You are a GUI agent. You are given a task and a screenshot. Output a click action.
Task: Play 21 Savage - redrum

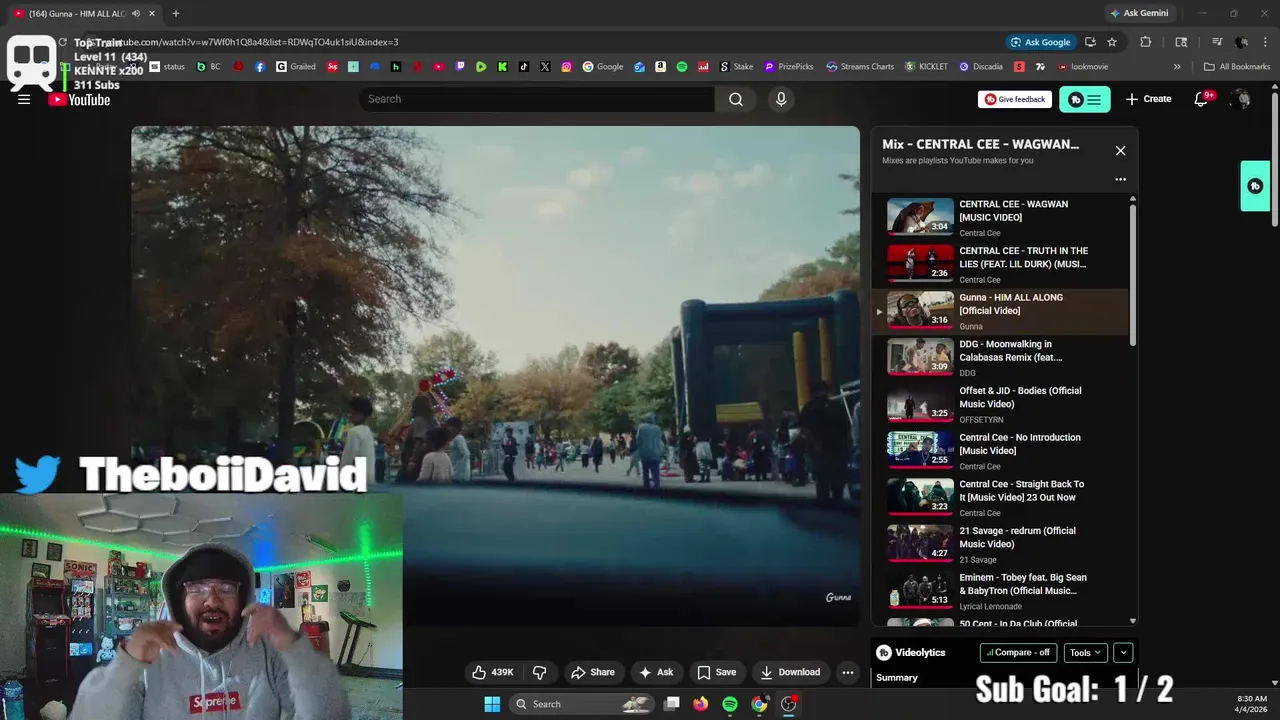[x=1000, y=544]
